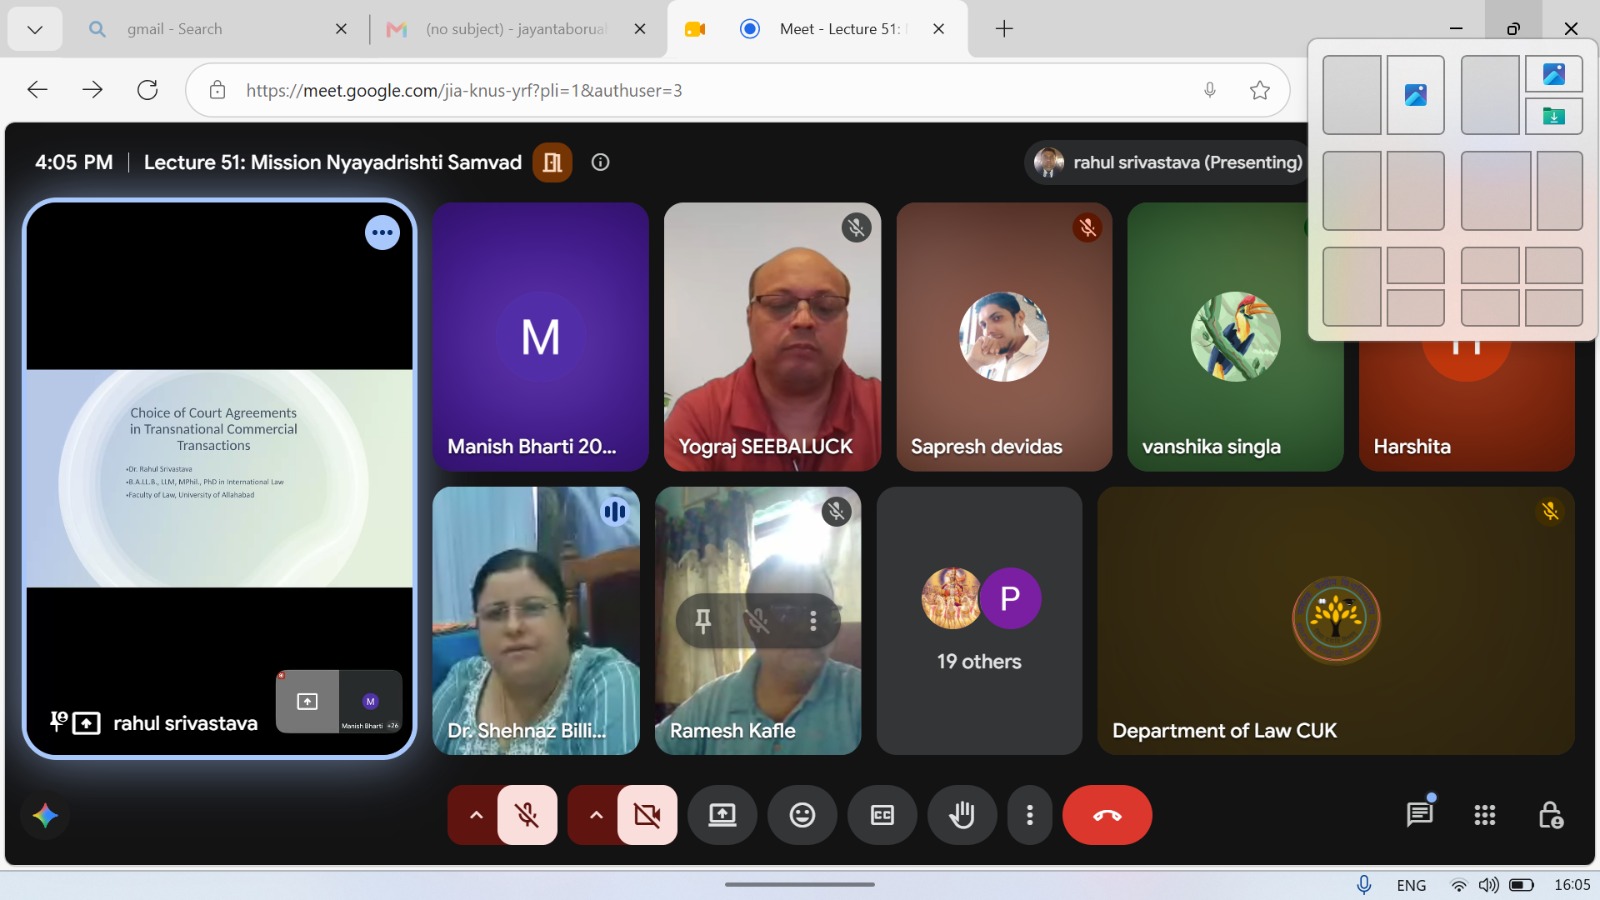
Task: Toggle the camera off button
Action: [647, 815]
